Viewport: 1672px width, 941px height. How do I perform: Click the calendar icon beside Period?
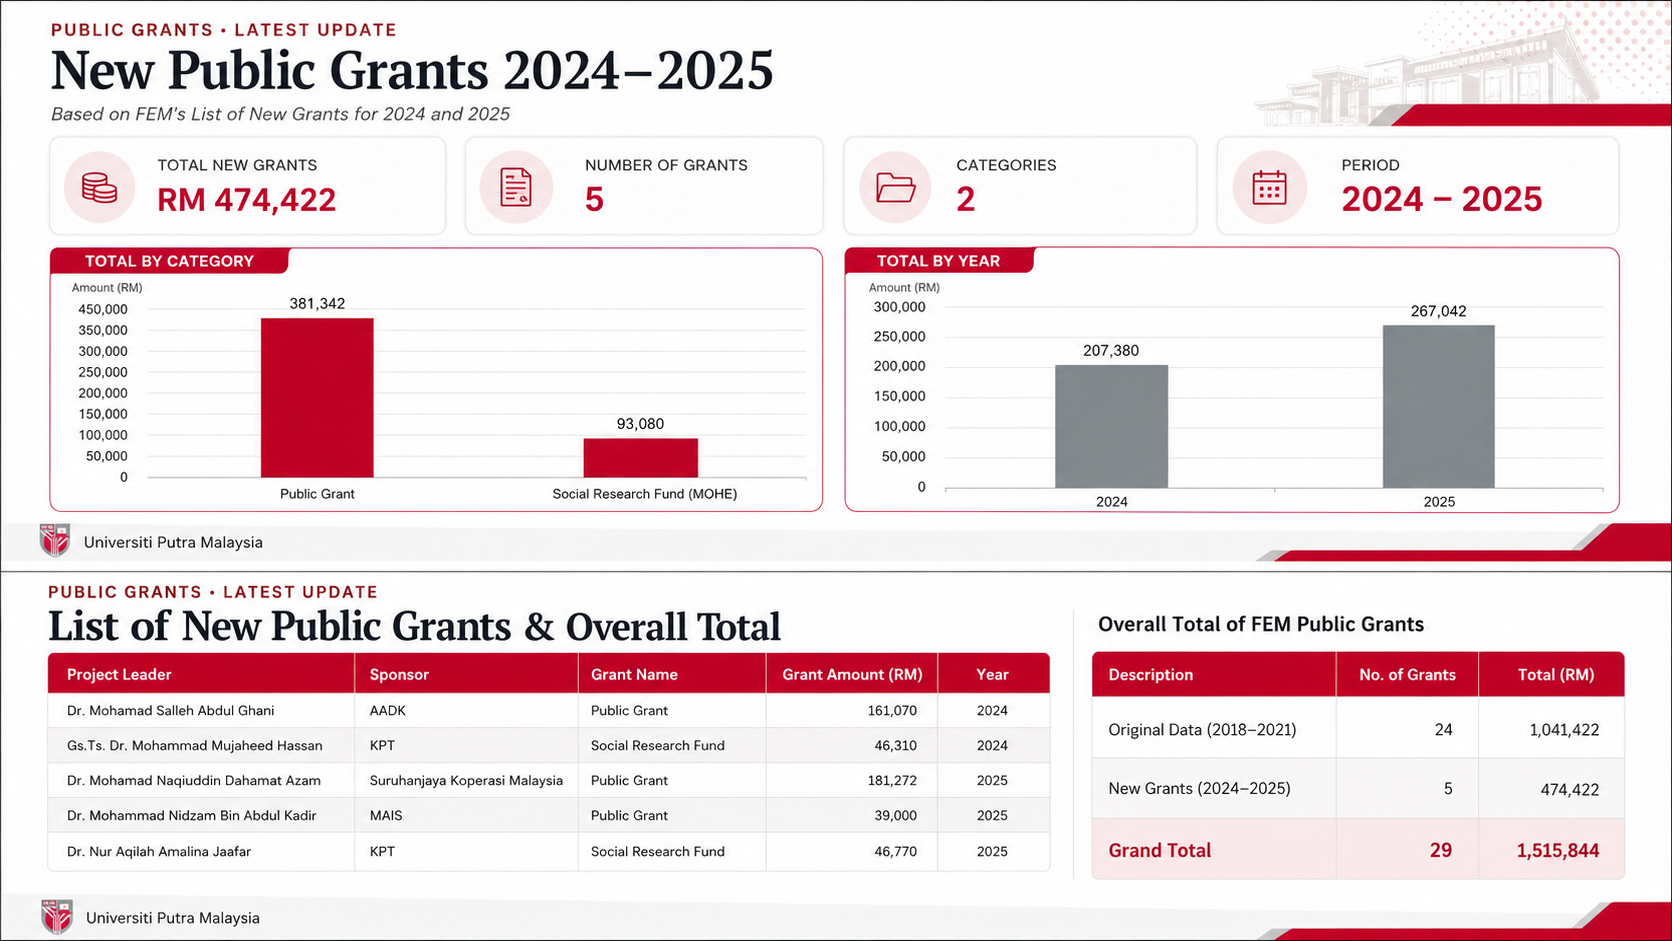[x=1269, y=187]
